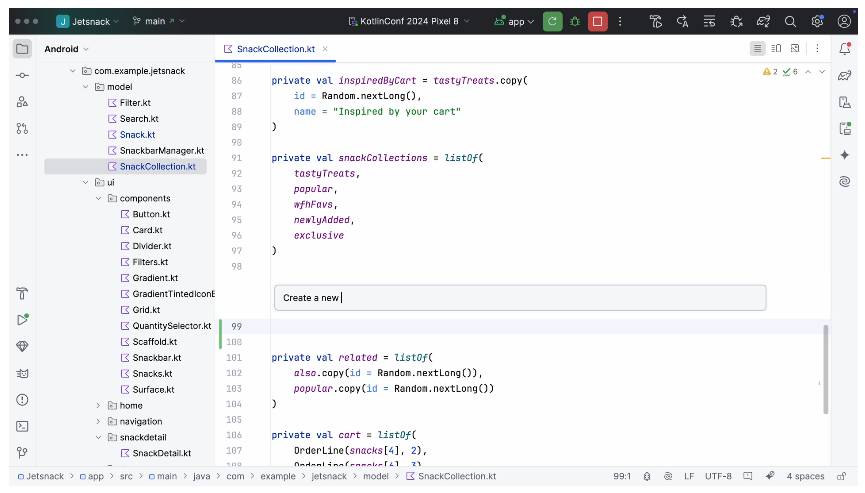Screen dimensions: 865x493
Task: Open more run actions vertical dots
Action: [x=620, y=22]
